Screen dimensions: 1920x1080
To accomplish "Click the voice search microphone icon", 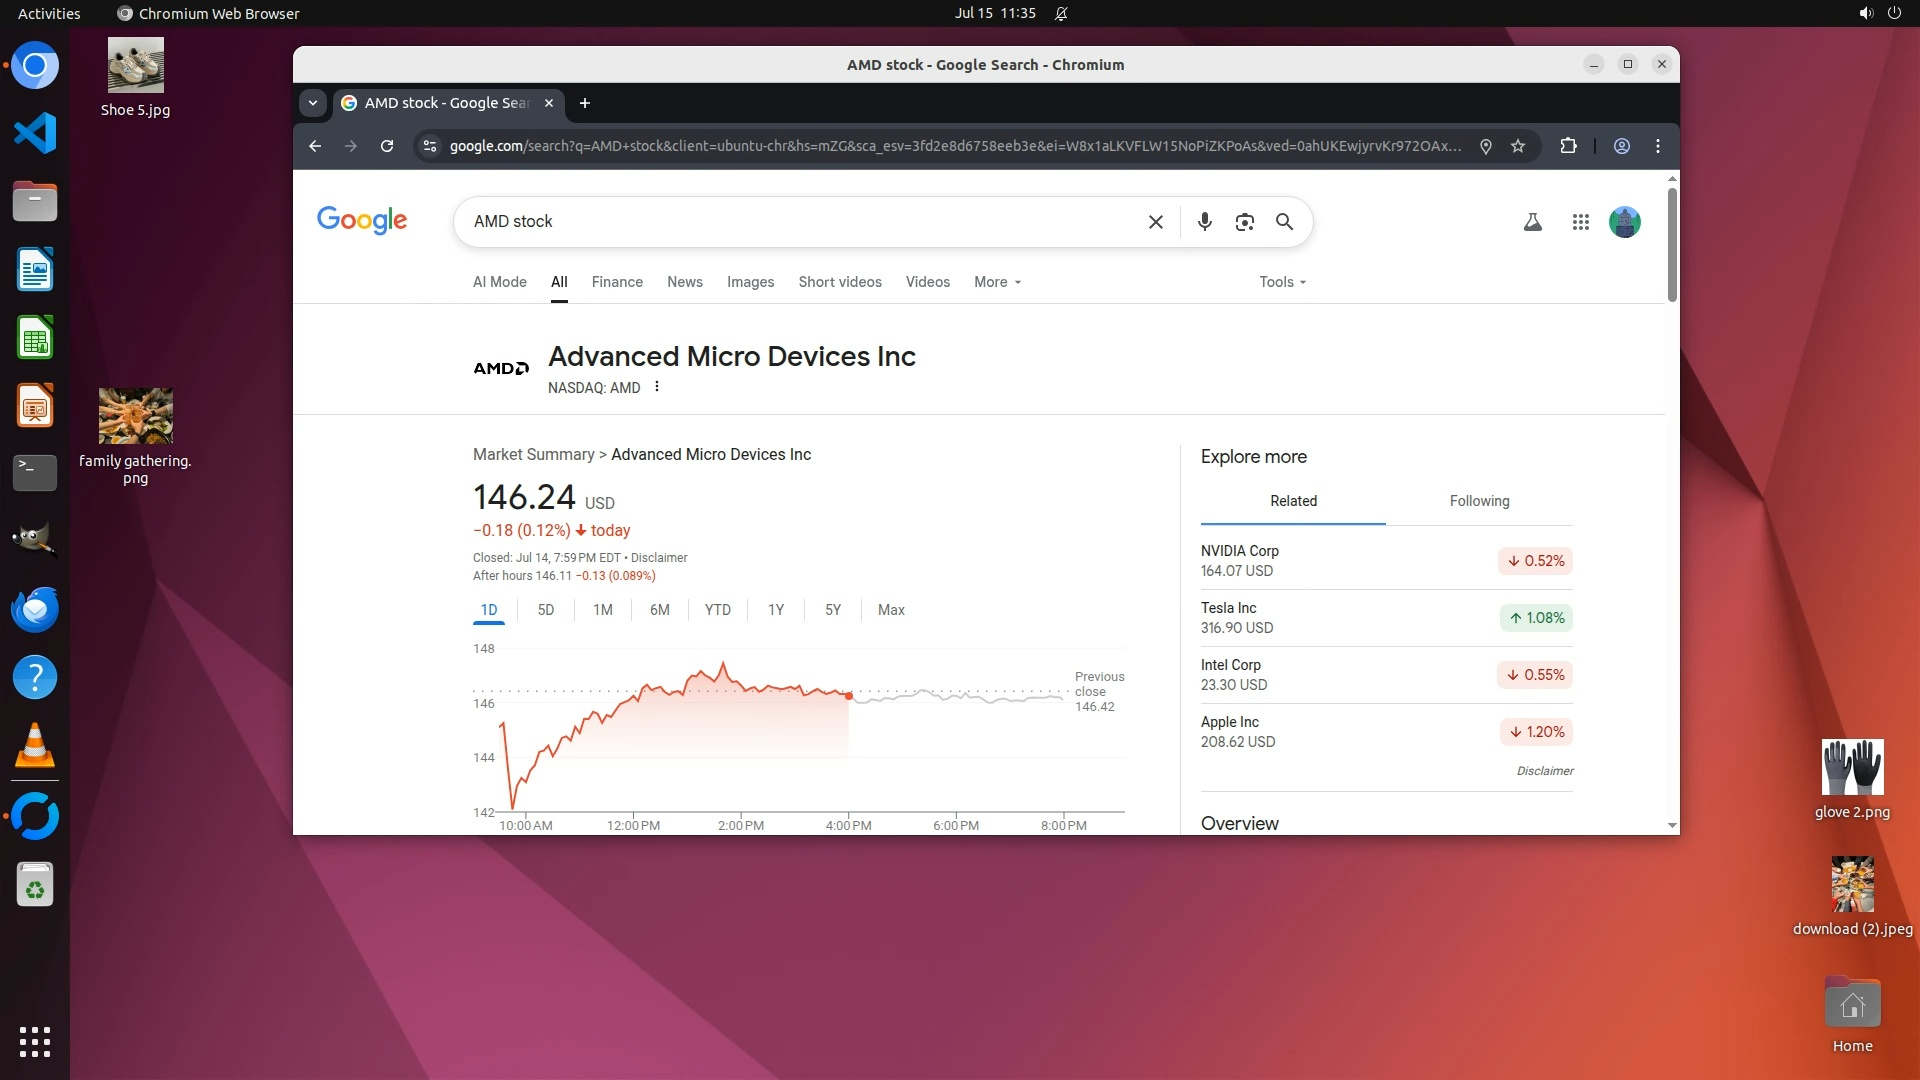I will [x=1204, y=222].
